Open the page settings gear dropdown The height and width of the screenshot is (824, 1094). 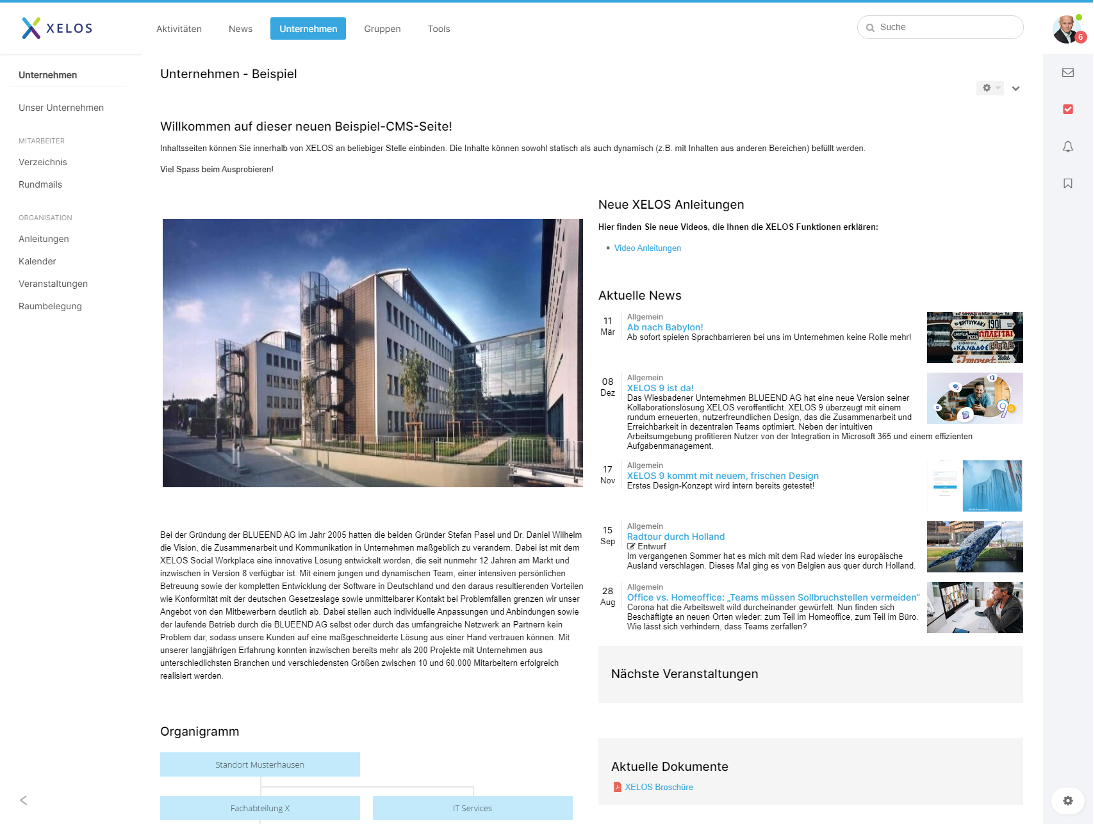coord(990,88)
